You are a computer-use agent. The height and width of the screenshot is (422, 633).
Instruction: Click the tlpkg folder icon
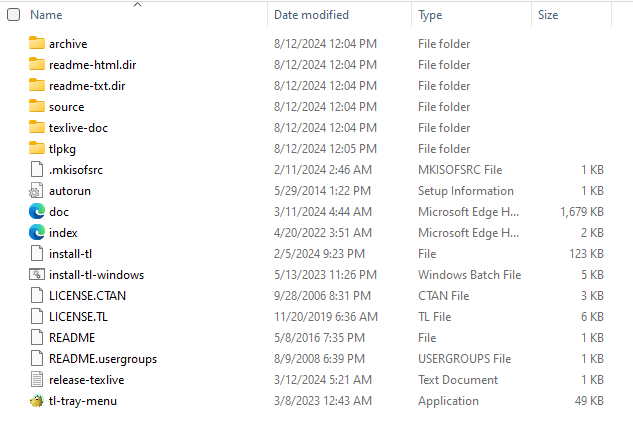(x=37, y=148)
